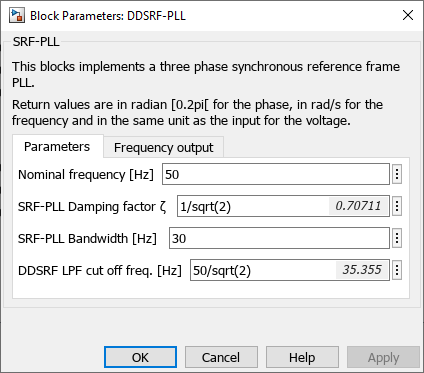
Task: Select the Parameters tab
Action: point(57,146)
